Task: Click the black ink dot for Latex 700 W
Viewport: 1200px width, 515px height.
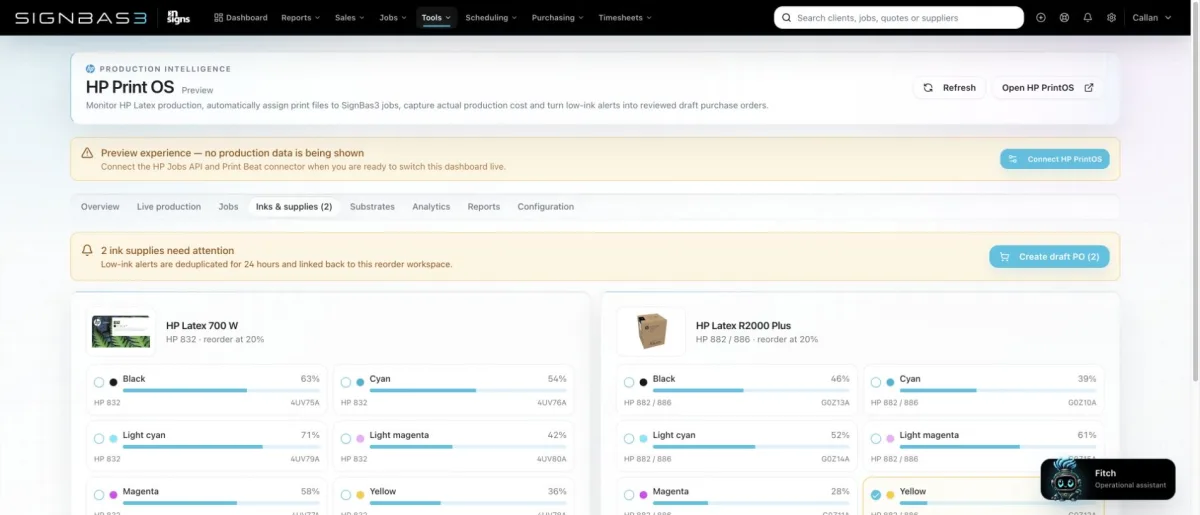Action: 113,382
